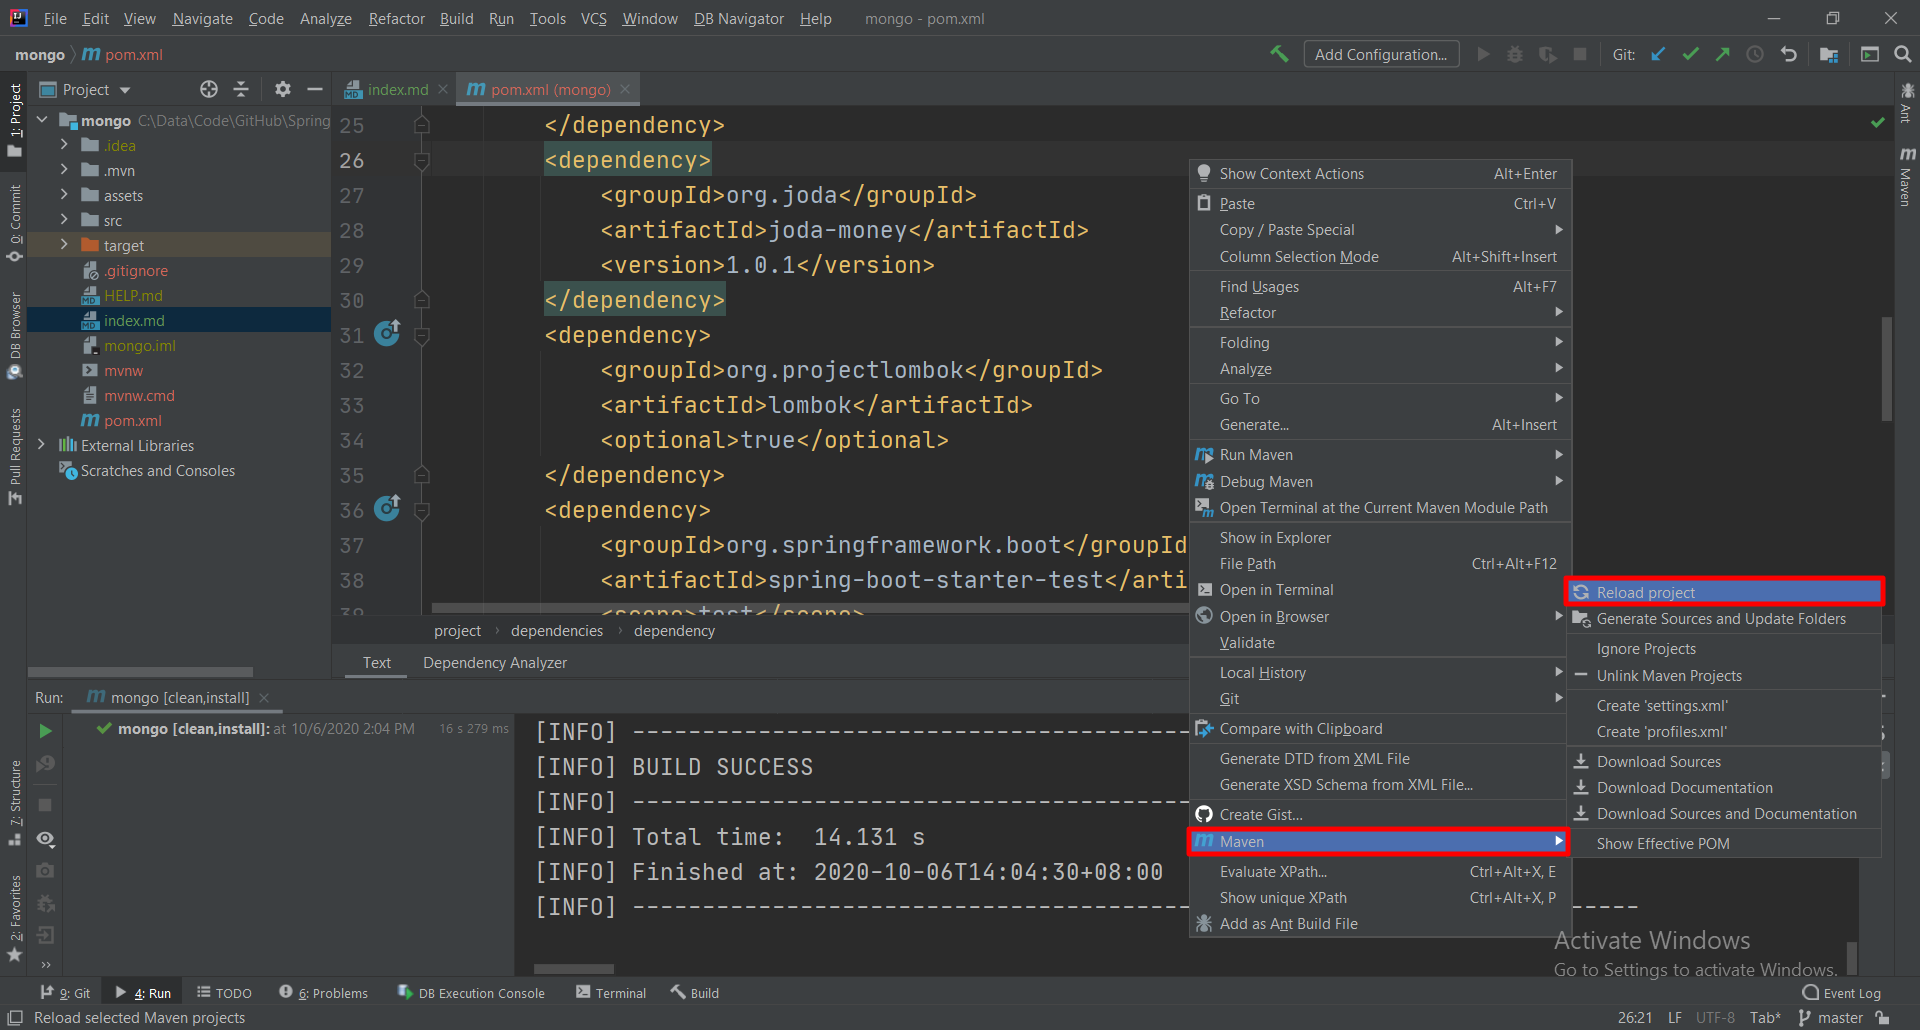The image size is (1920, 1030).
Task: Open DB Execution Console button
Action: (x=471, y=993)
